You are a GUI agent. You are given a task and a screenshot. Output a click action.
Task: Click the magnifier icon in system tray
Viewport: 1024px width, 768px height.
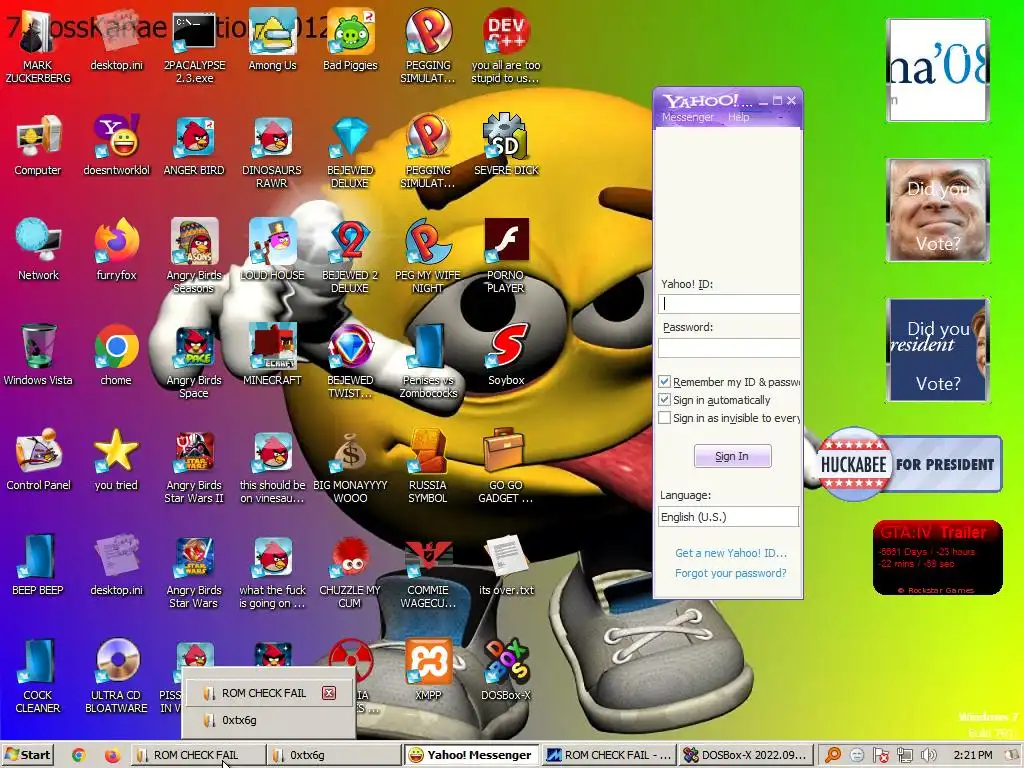(x=833, y=755)
